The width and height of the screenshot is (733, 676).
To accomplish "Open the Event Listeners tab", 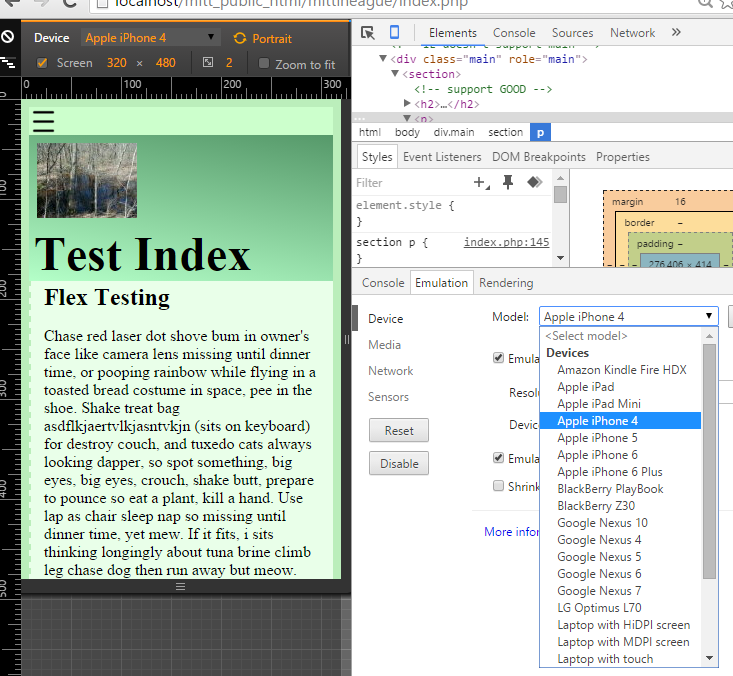I will [442, 157].
